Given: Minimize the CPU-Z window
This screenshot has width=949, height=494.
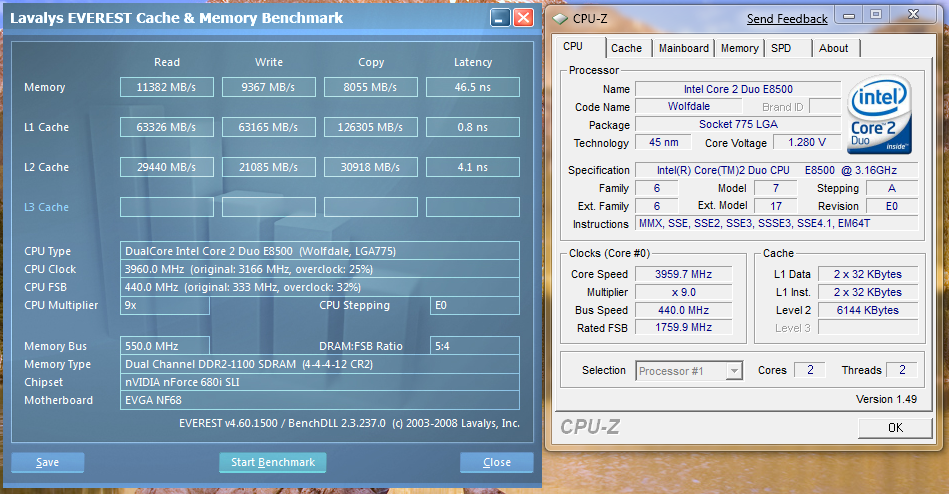Looking at the screenshot, I should (x=849, y=15).
